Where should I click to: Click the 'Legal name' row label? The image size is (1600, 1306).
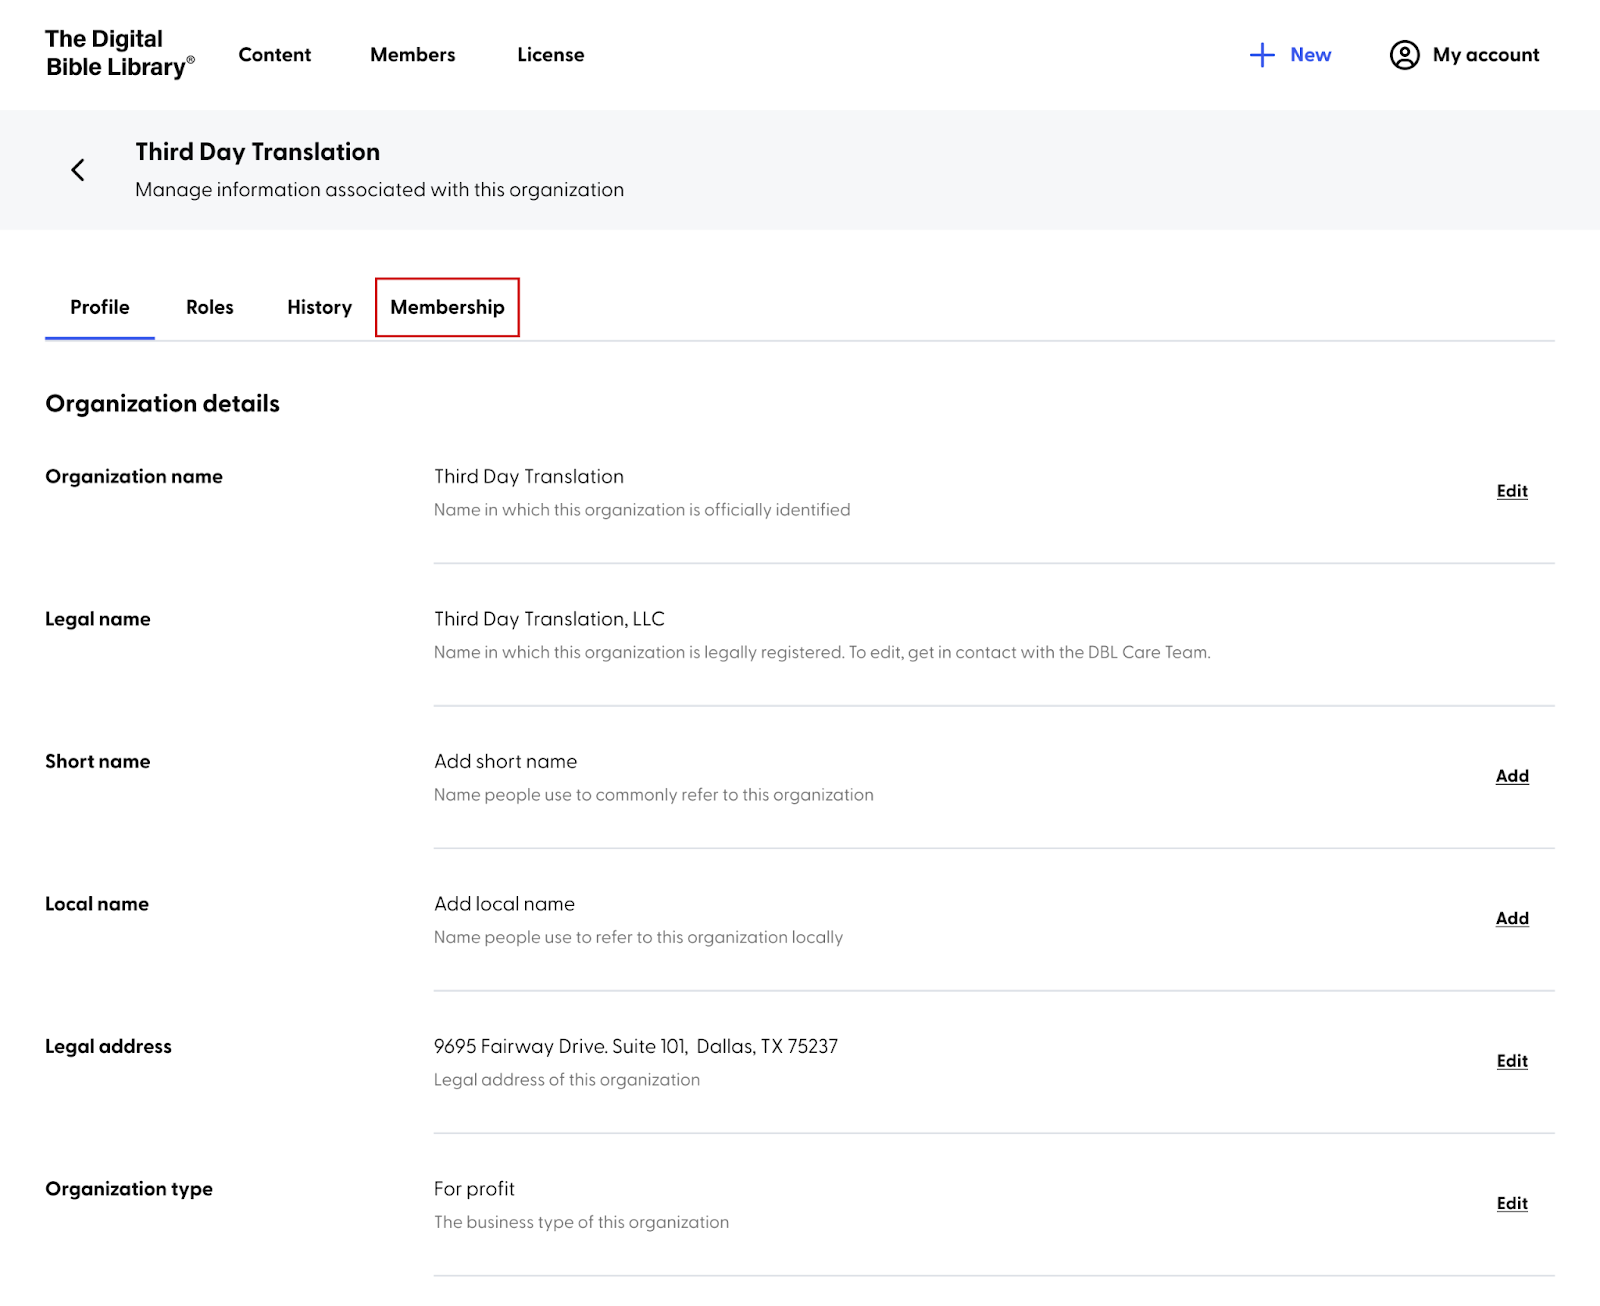pyautogui.click(x=98, y=619)
